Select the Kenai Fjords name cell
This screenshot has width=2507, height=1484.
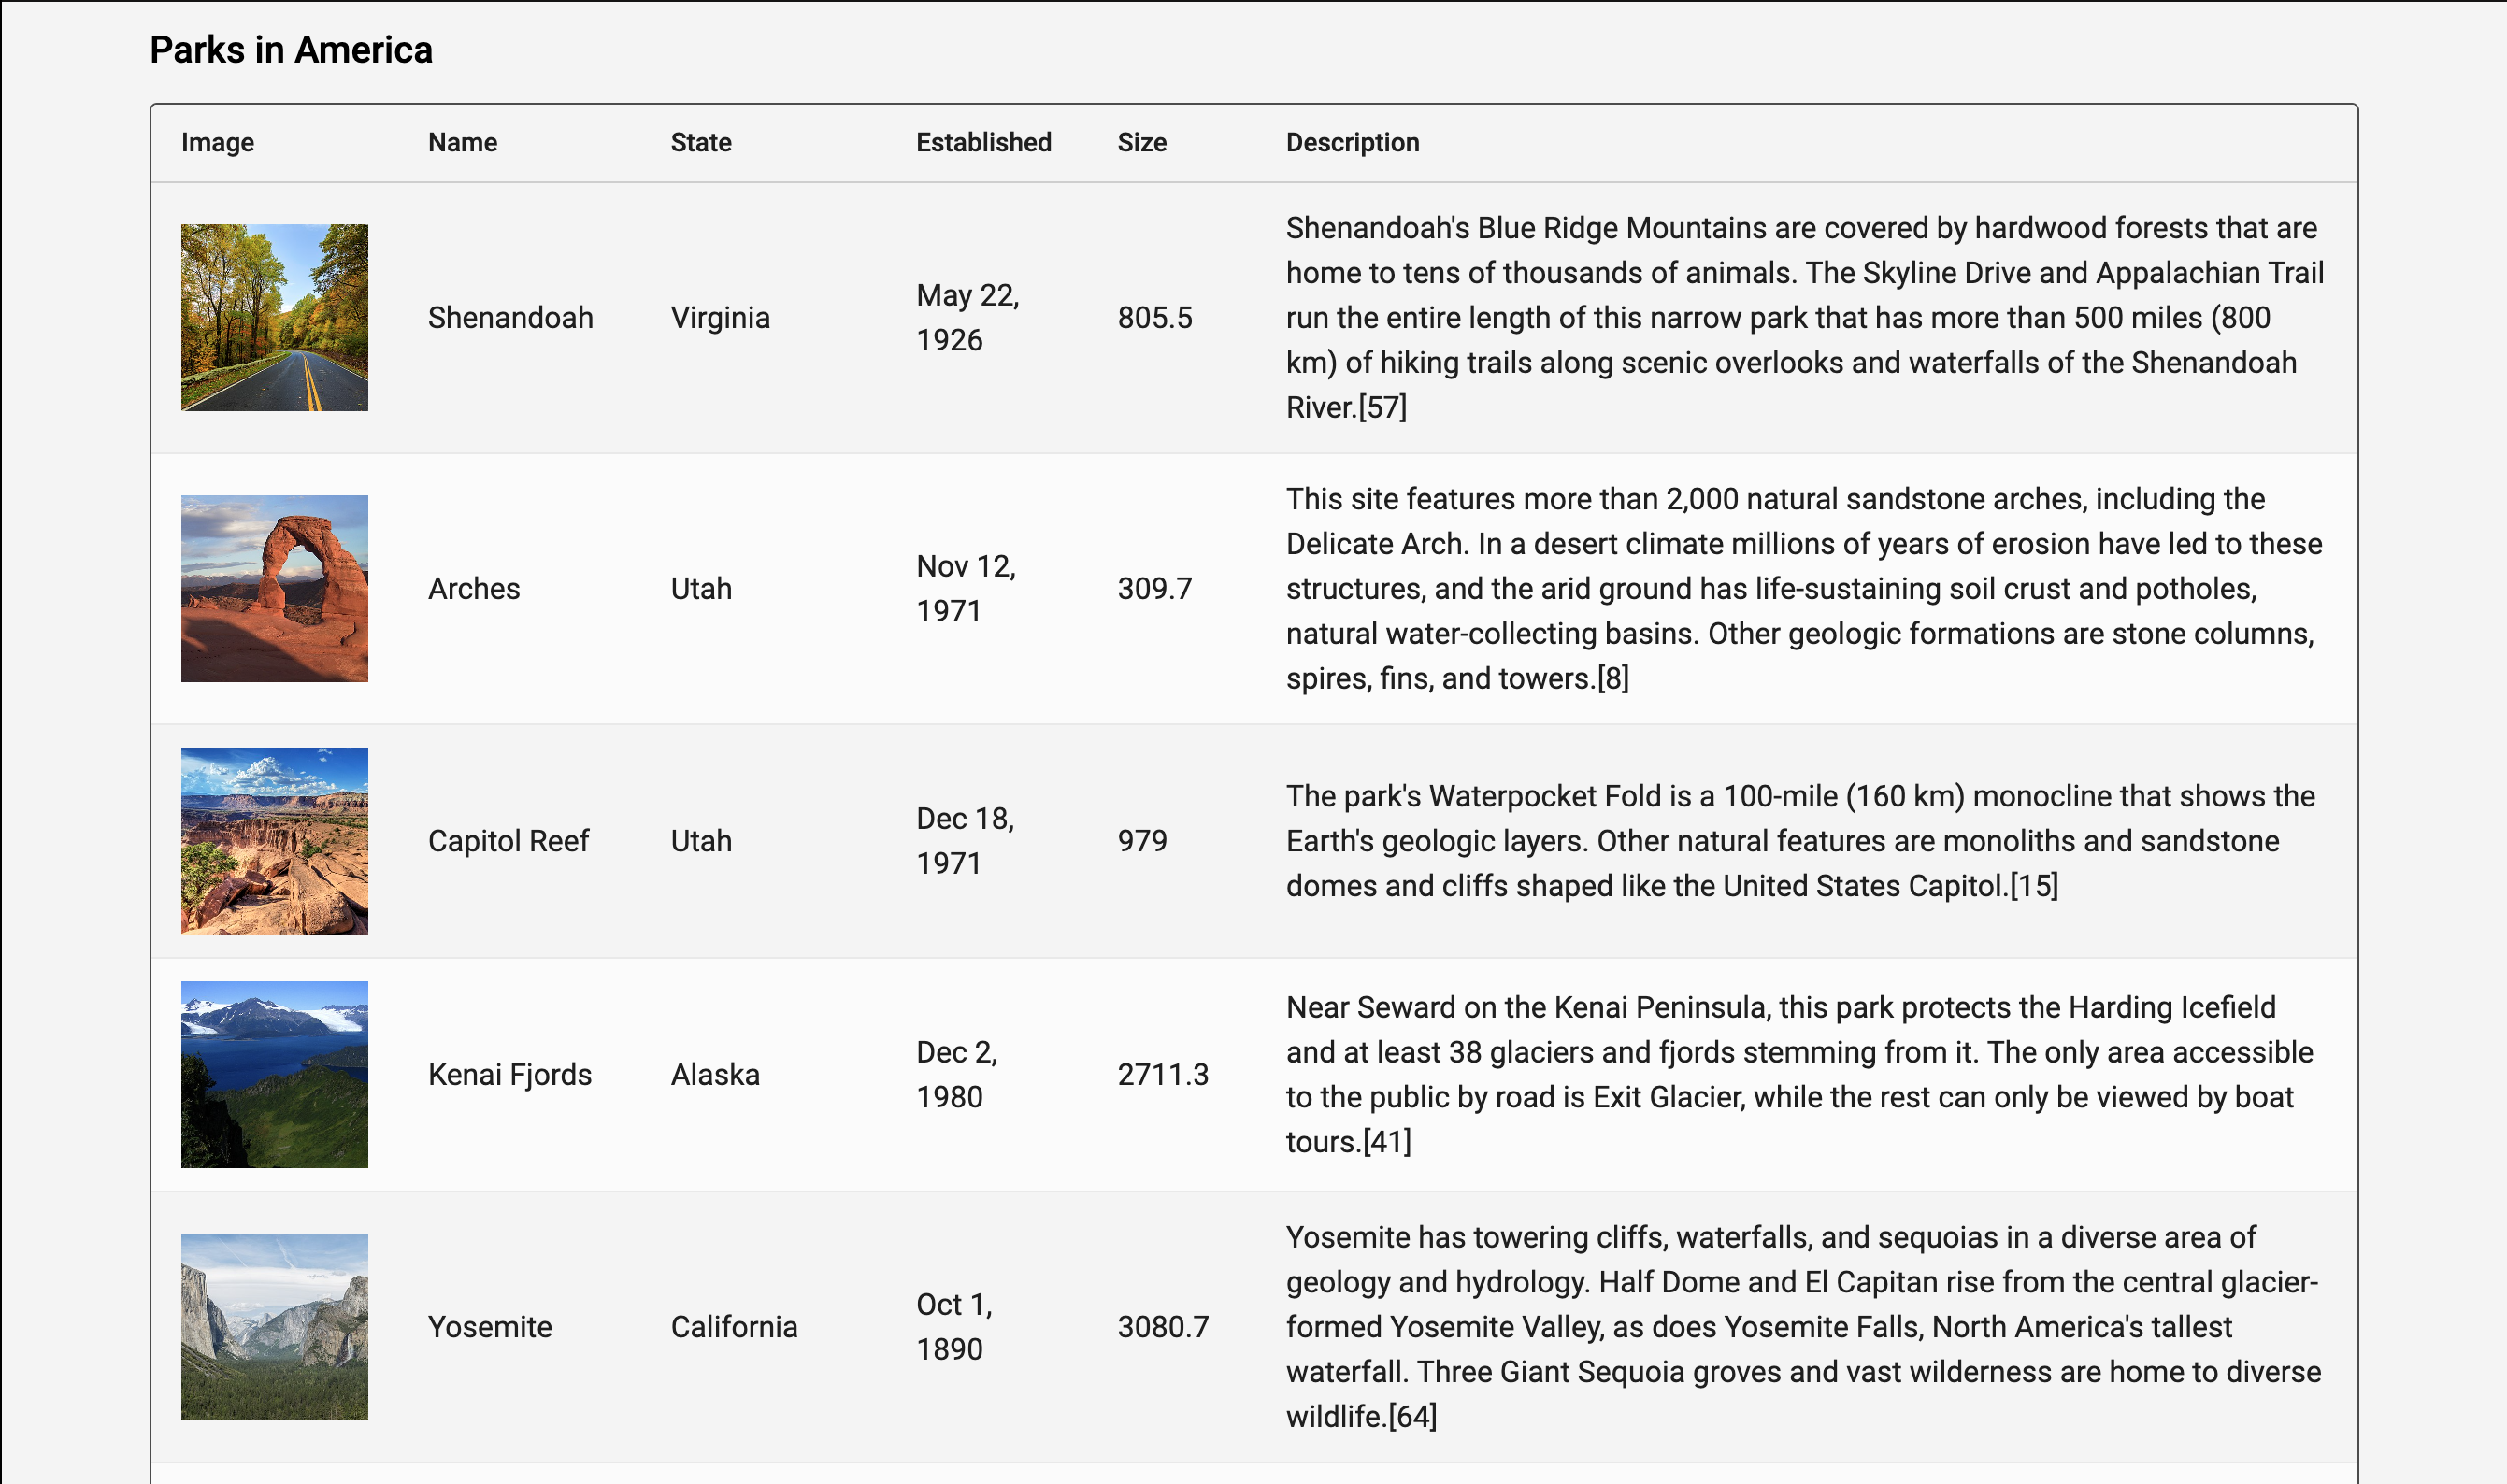click(x=509, y=1074)
